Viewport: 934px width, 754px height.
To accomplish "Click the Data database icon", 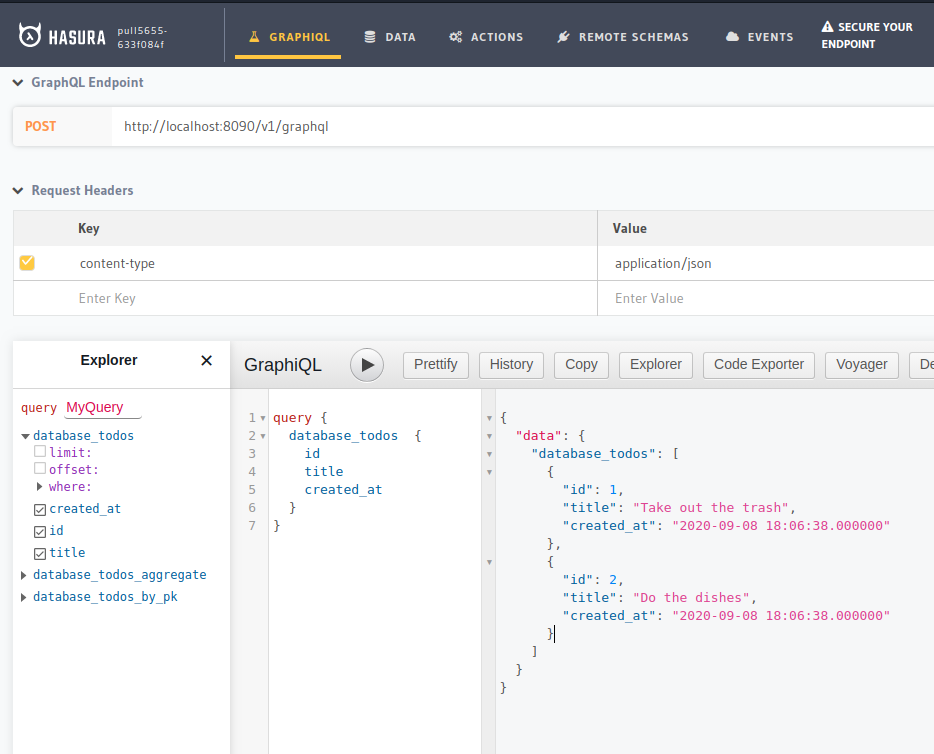I will click(370, 37).
